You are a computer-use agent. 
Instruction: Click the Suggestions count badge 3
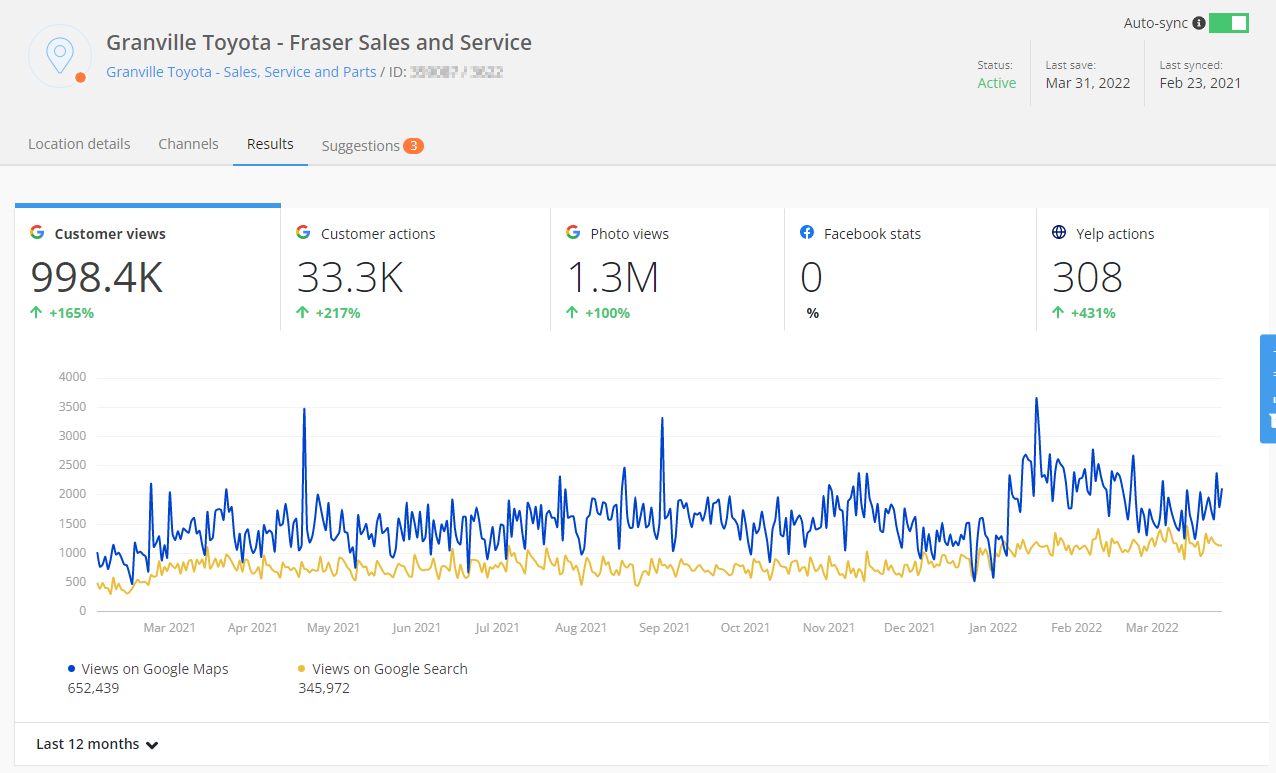click(x=413, y=146)
